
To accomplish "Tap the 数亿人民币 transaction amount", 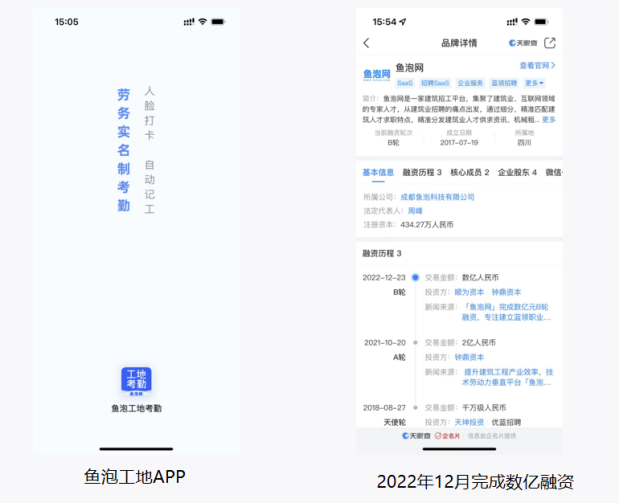I will click(x=480, y=277).
